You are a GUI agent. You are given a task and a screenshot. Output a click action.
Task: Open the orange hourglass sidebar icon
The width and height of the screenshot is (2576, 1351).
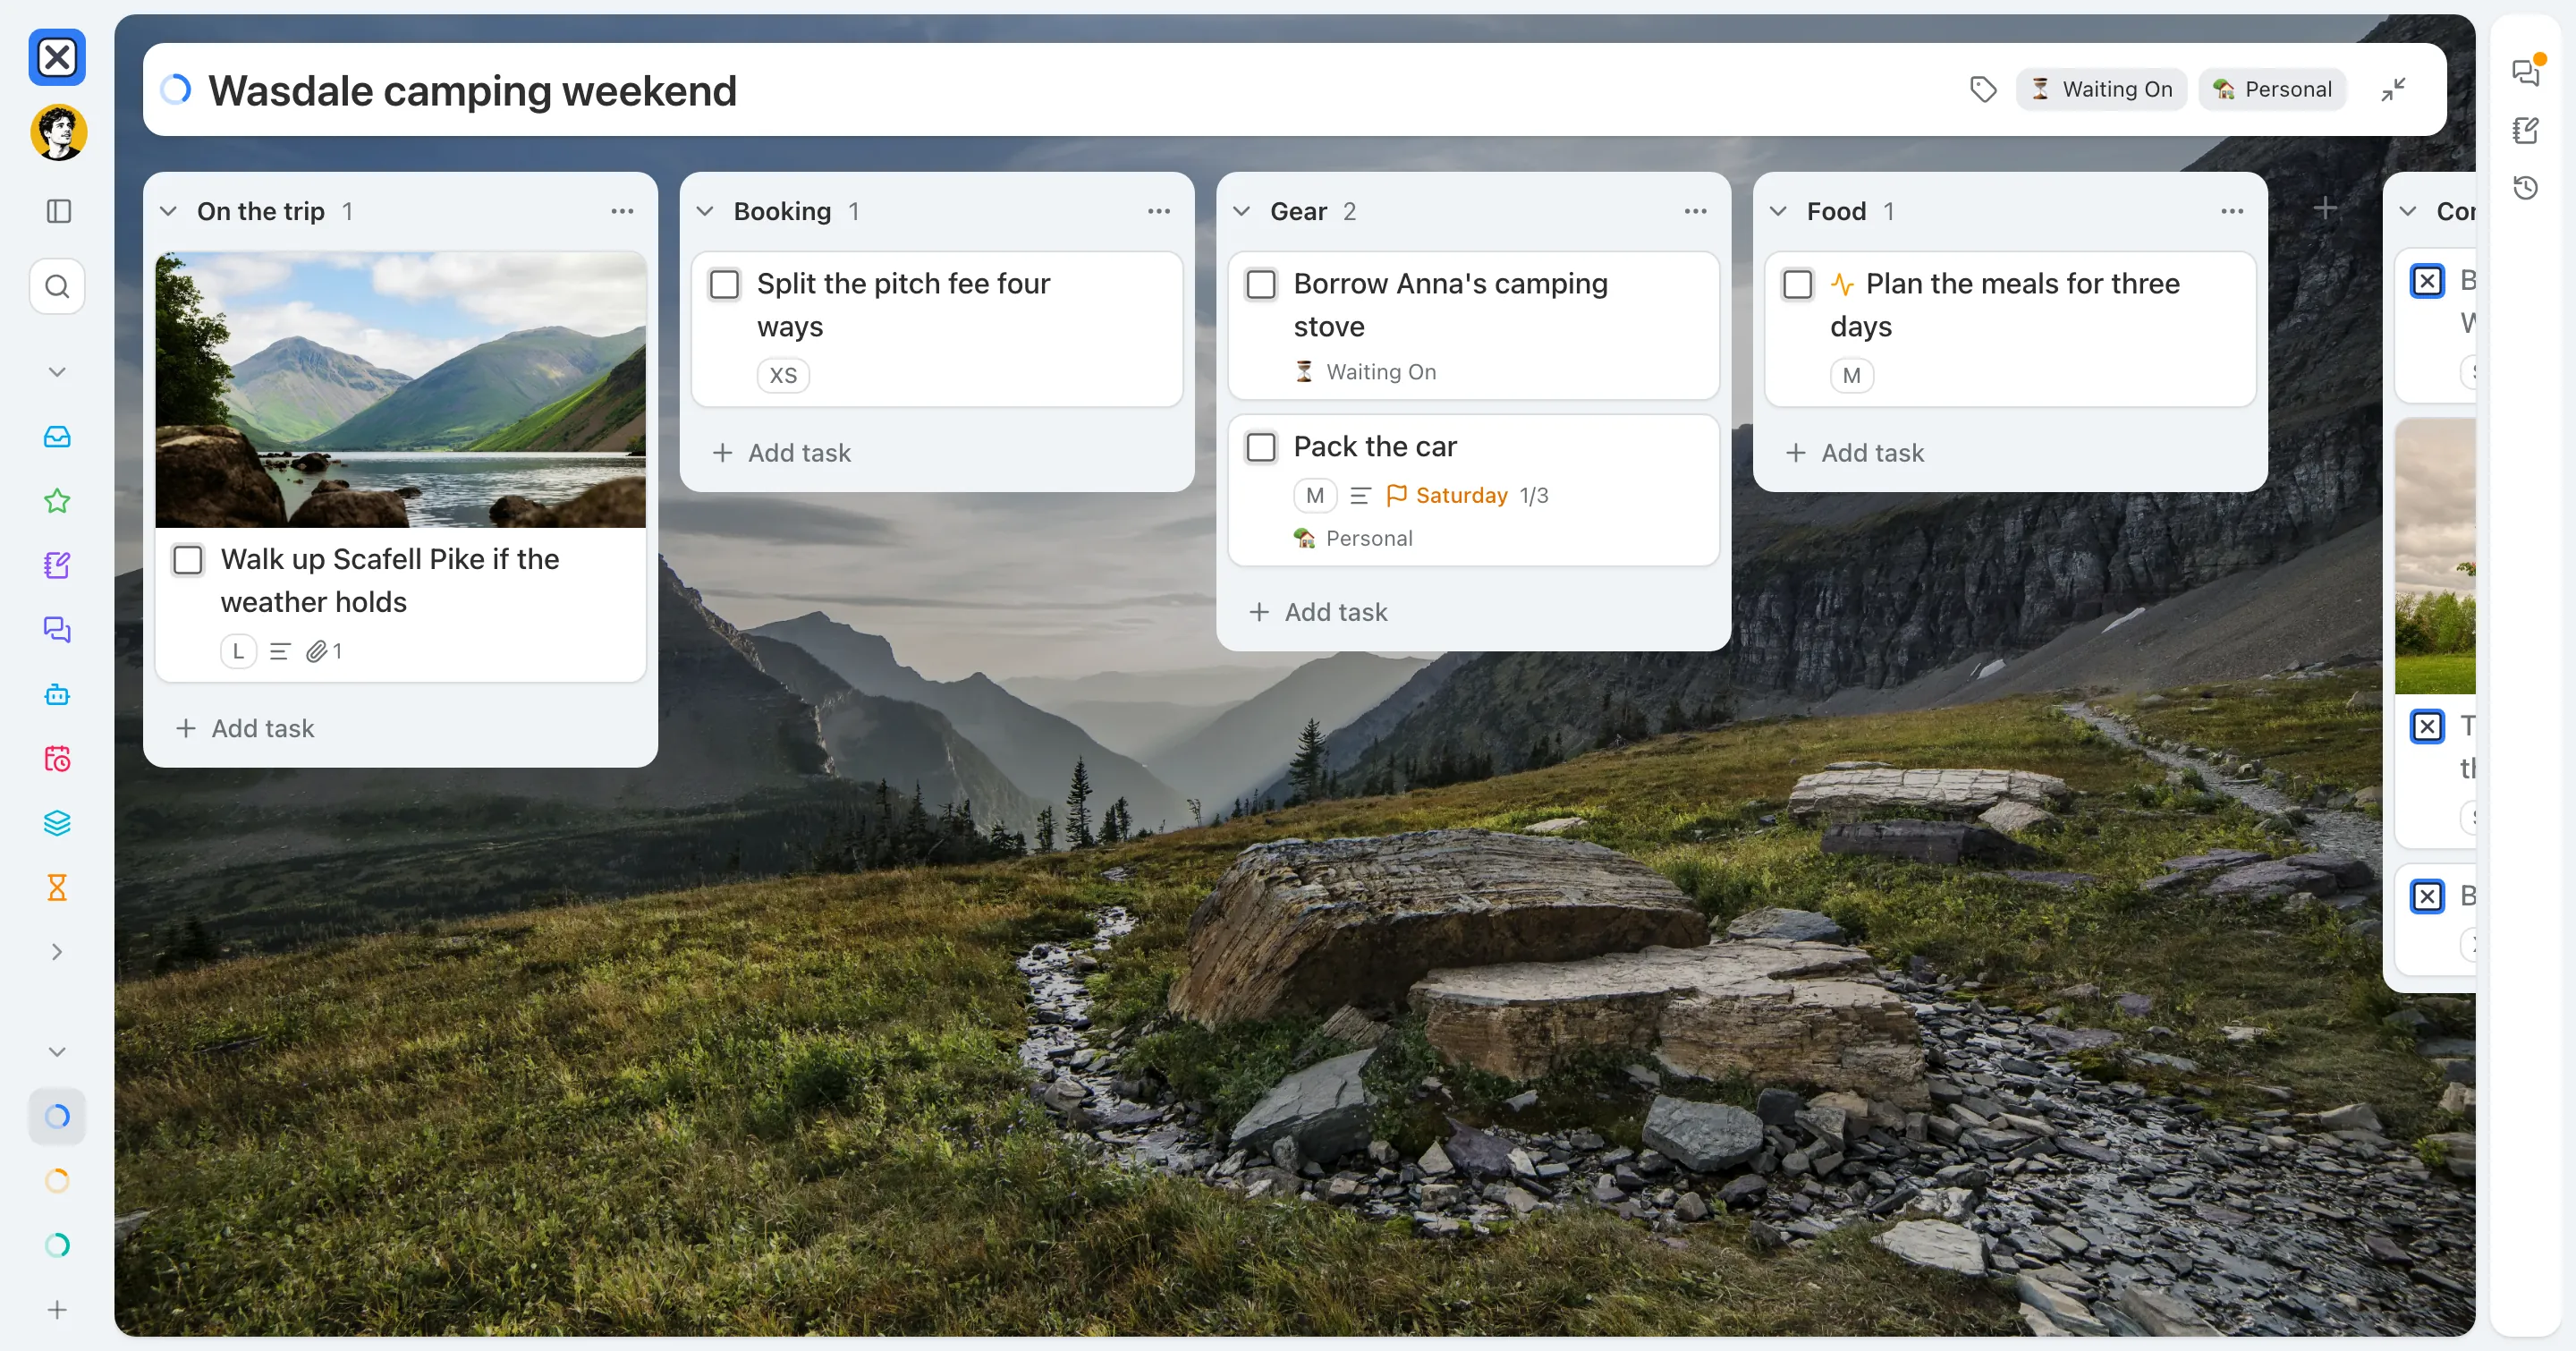click(57, 887)
